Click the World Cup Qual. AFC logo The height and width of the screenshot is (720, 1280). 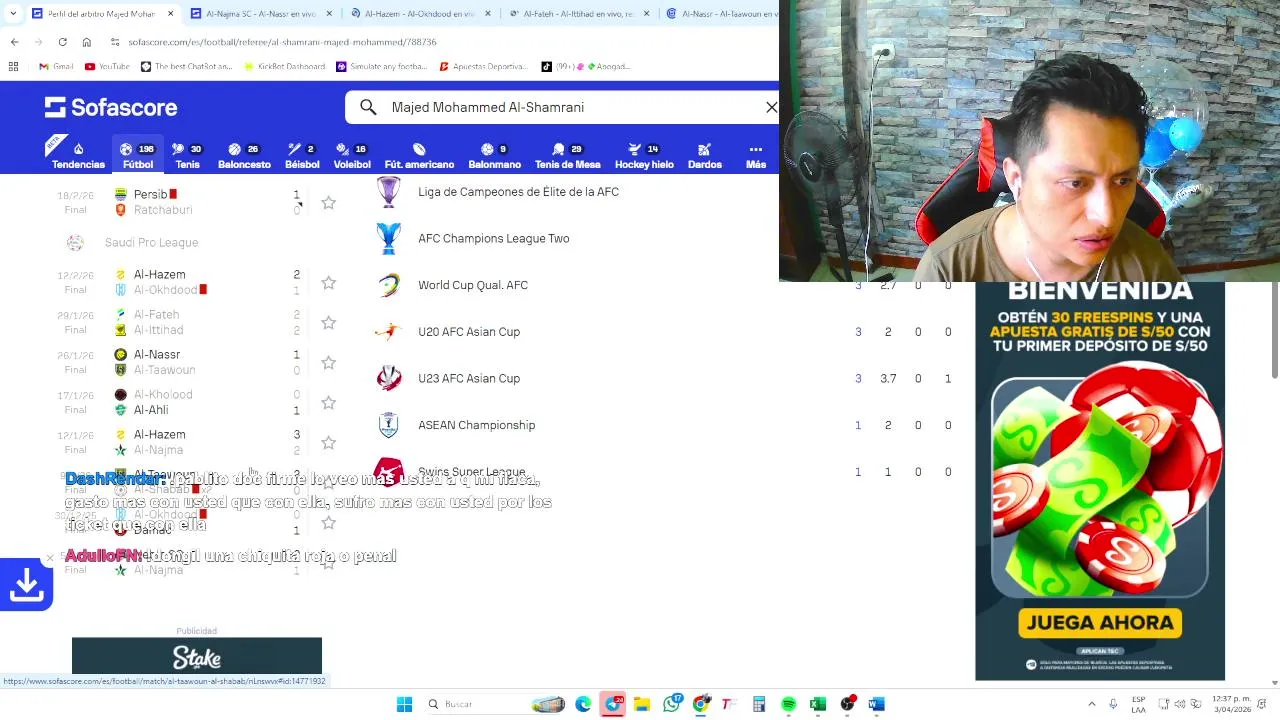[x=389, y=285]
